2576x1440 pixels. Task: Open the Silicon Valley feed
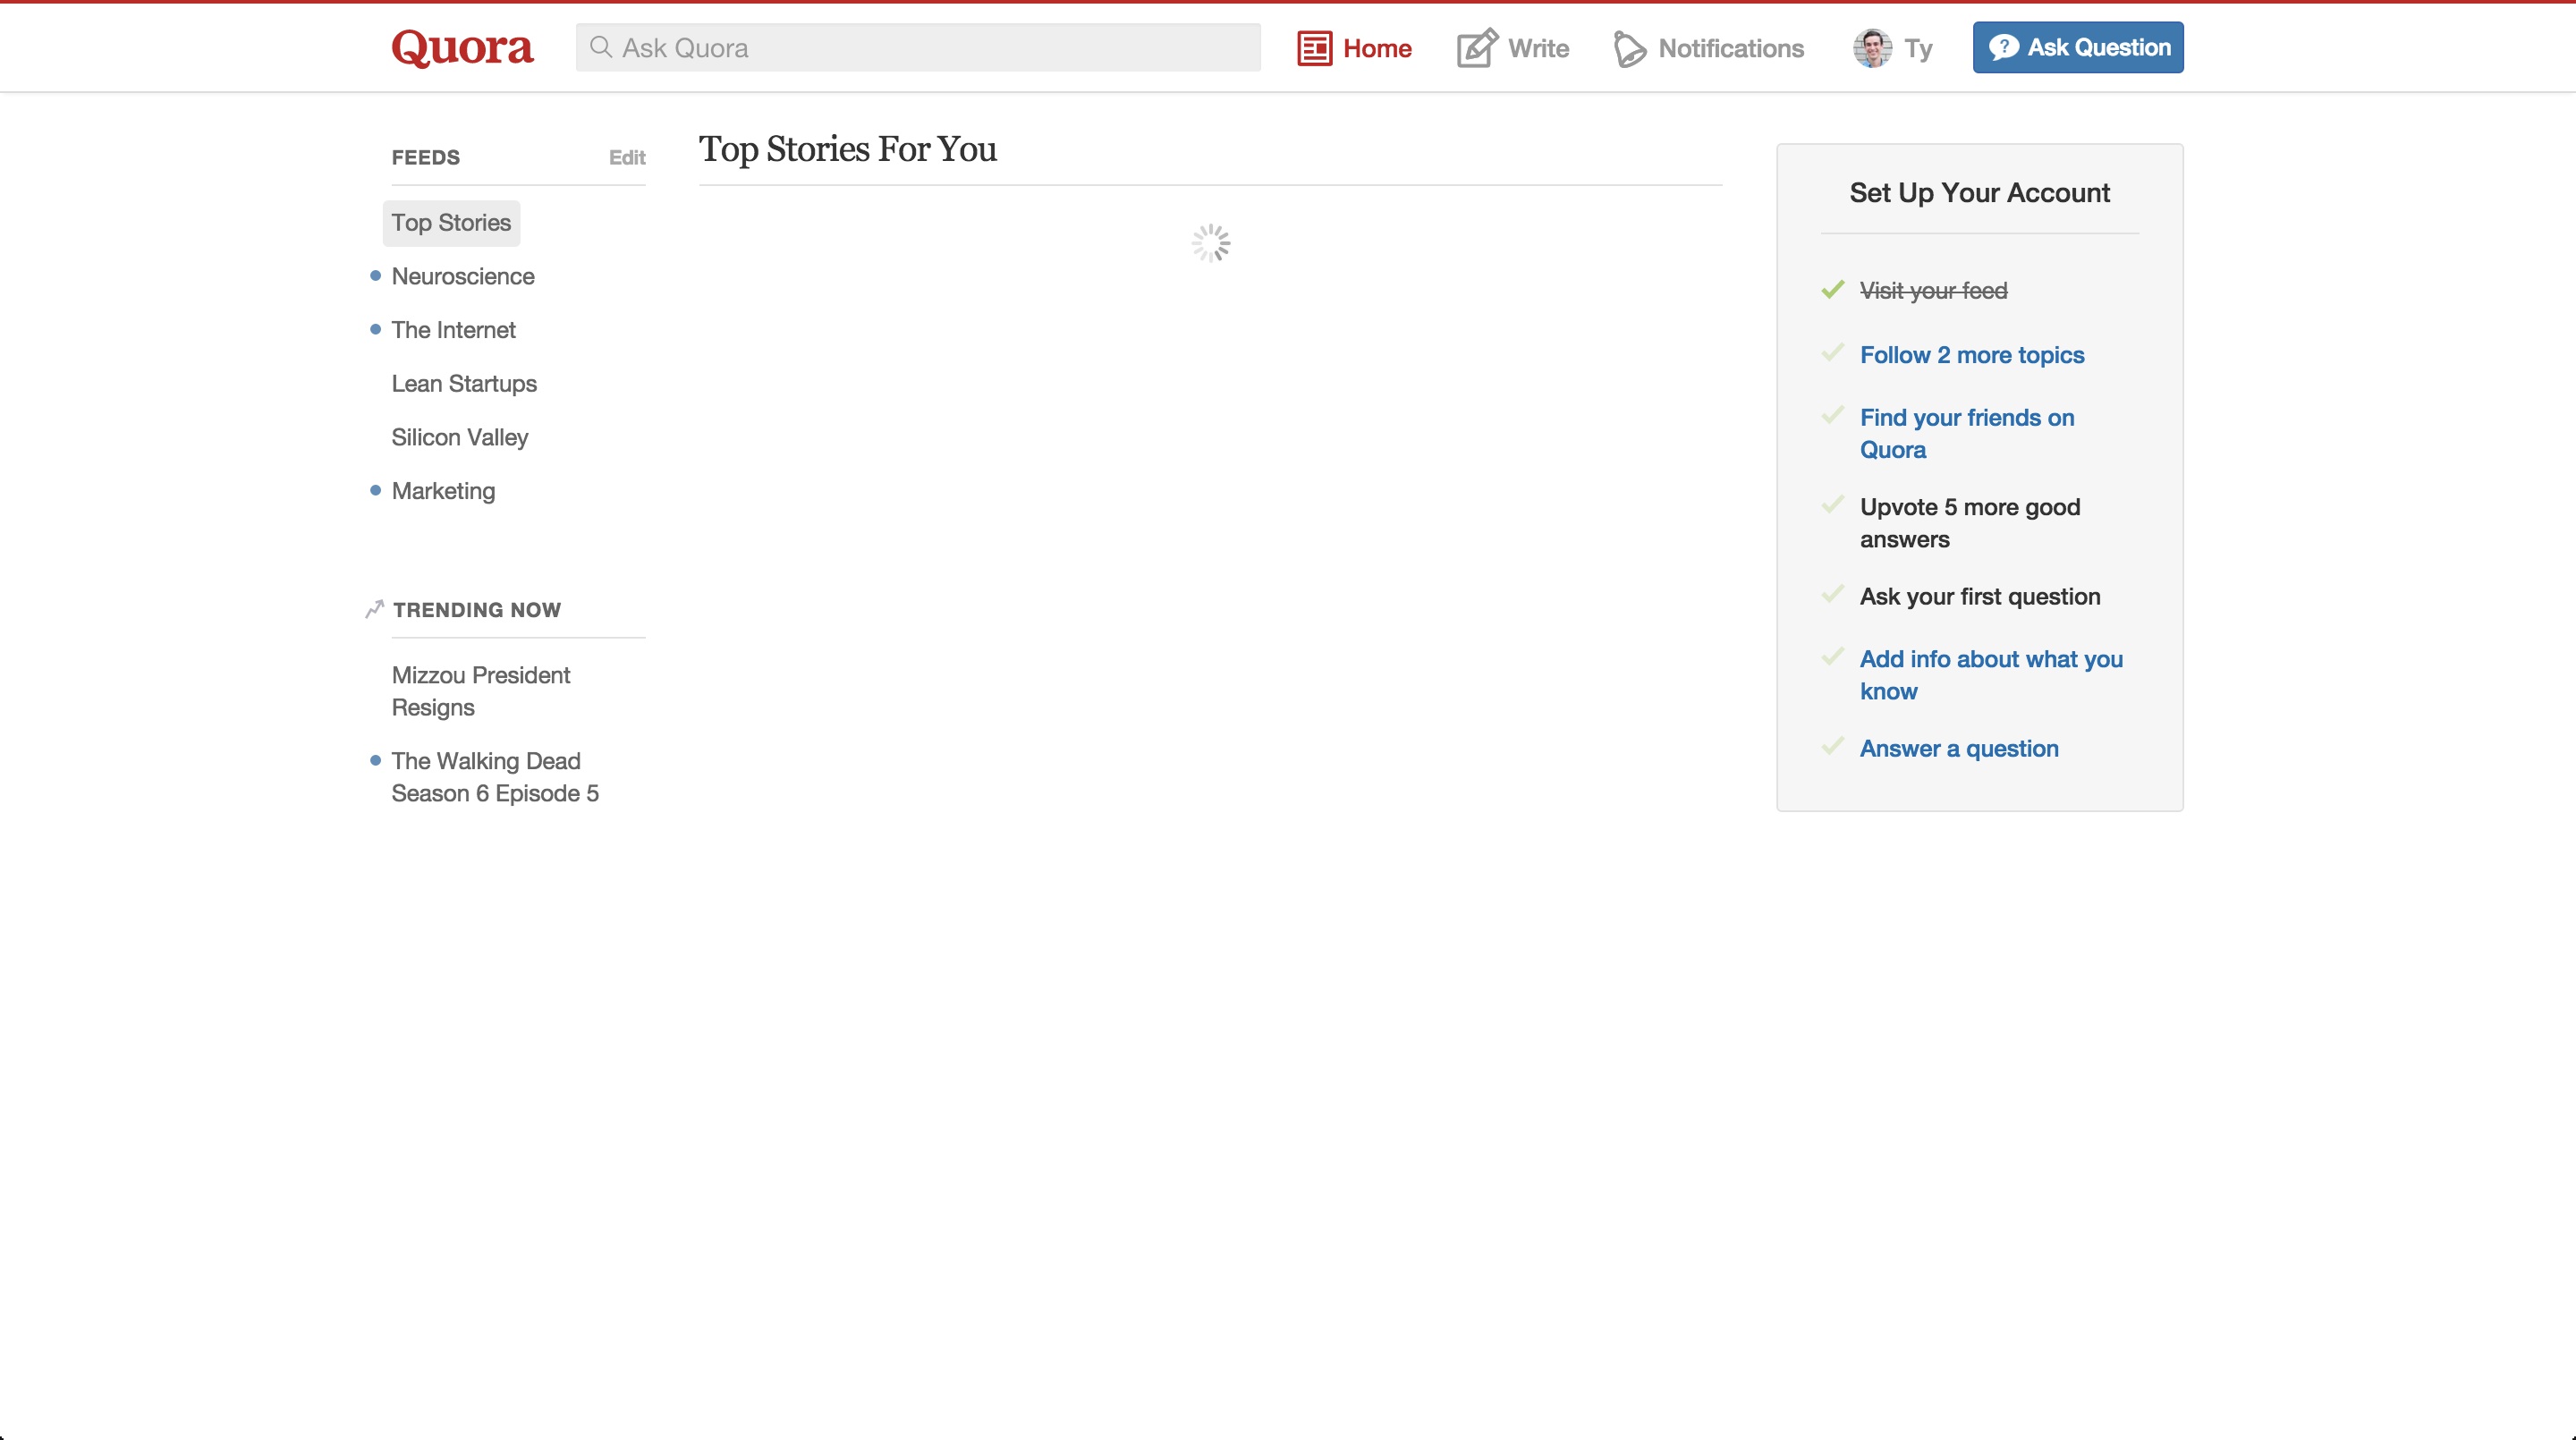pos(460,438)
